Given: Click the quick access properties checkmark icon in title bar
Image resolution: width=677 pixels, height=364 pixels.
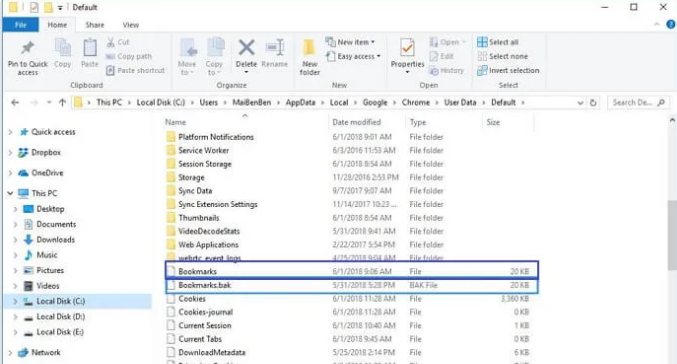Looking at the screenshot, I should coord(34,7).
